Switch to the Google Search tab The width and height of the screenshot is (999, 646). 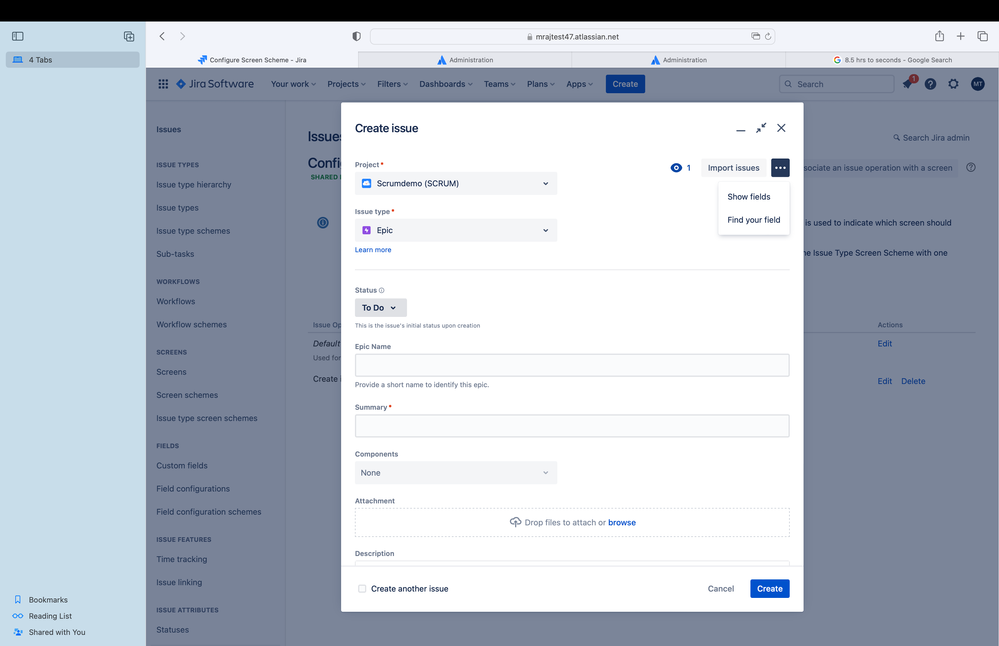(x=892, y=60)
